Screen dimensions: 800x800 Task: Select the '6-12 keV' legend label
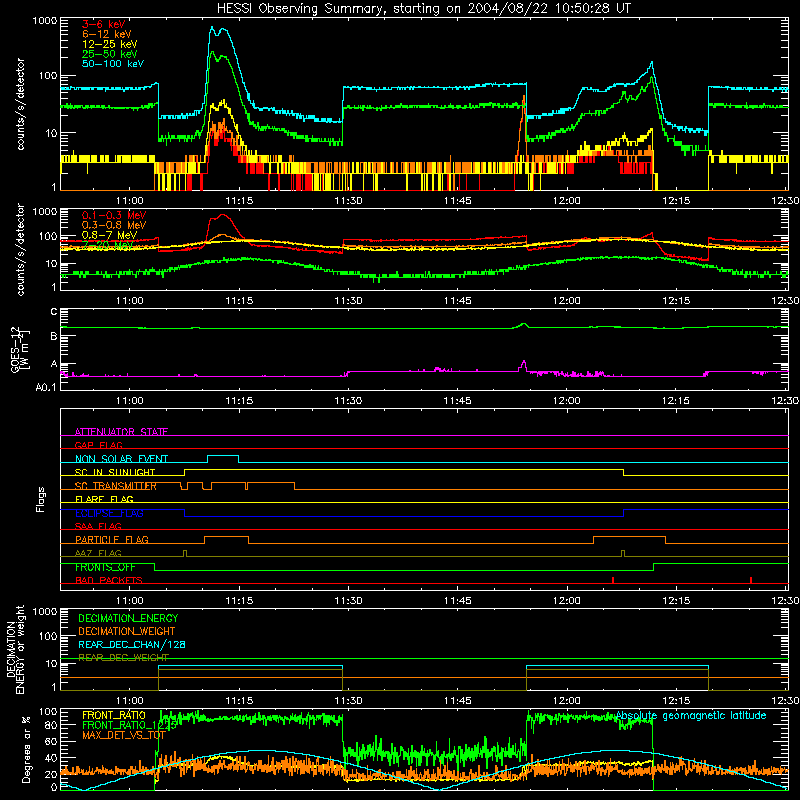coord(107,34)
